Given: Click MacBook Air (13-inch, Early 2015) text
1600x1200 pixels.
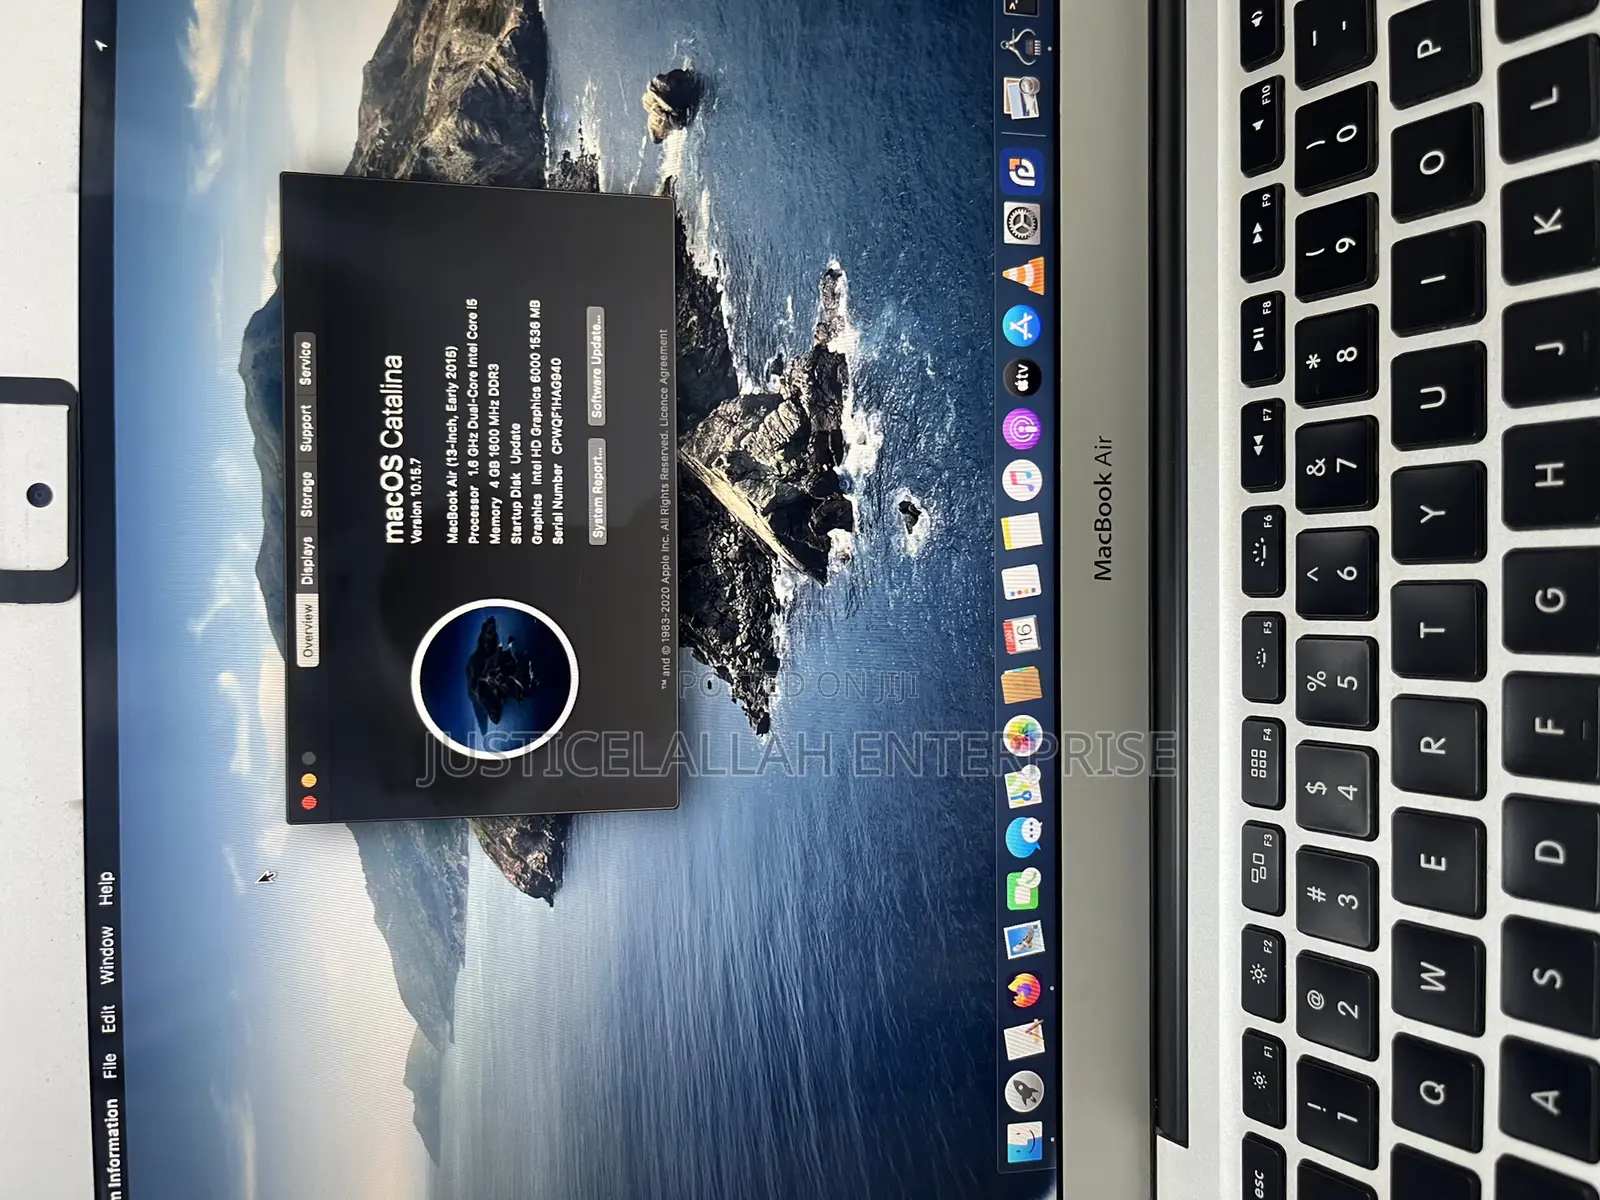Looking at the screenshot, I should click(452, 444).
